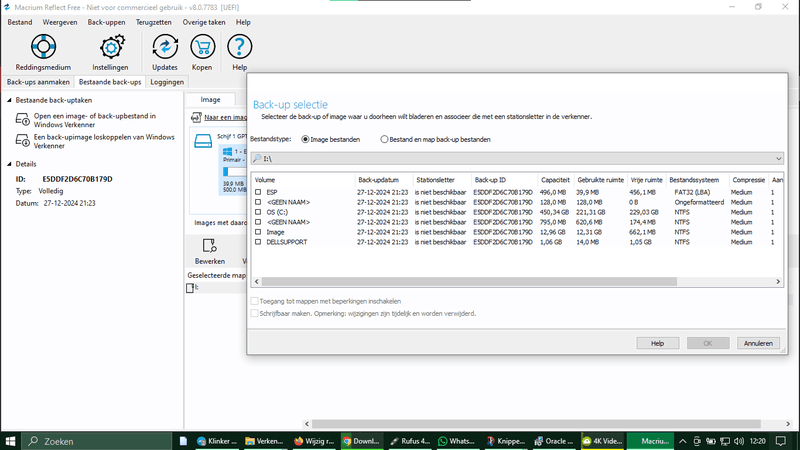This screenshot has width=800, height=450.
Task: Open Firefox 'Wijzig' taskbar item
Action: click(x=314, y=441)
